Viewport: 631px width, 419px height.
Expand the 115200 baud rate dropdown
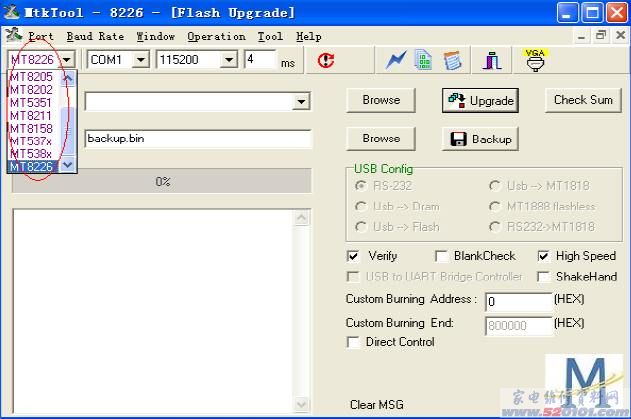click(x=229, y=60)
